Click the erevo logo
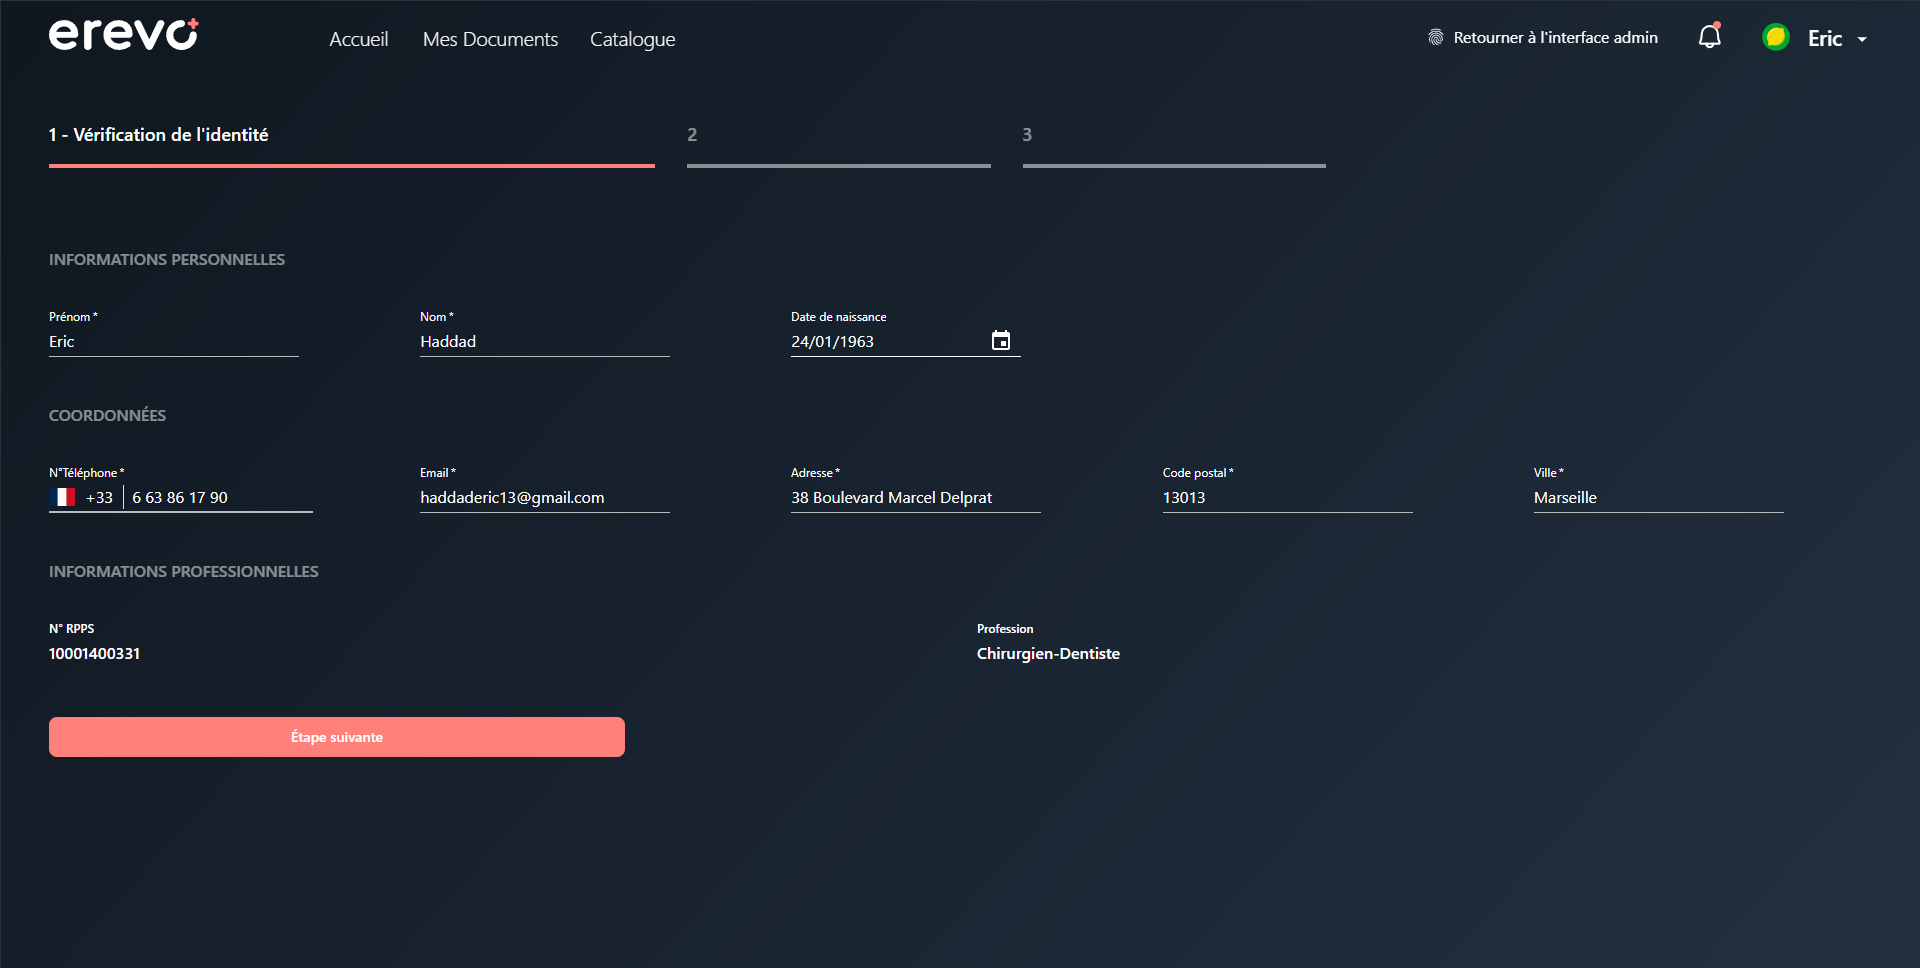 point(124,35)
